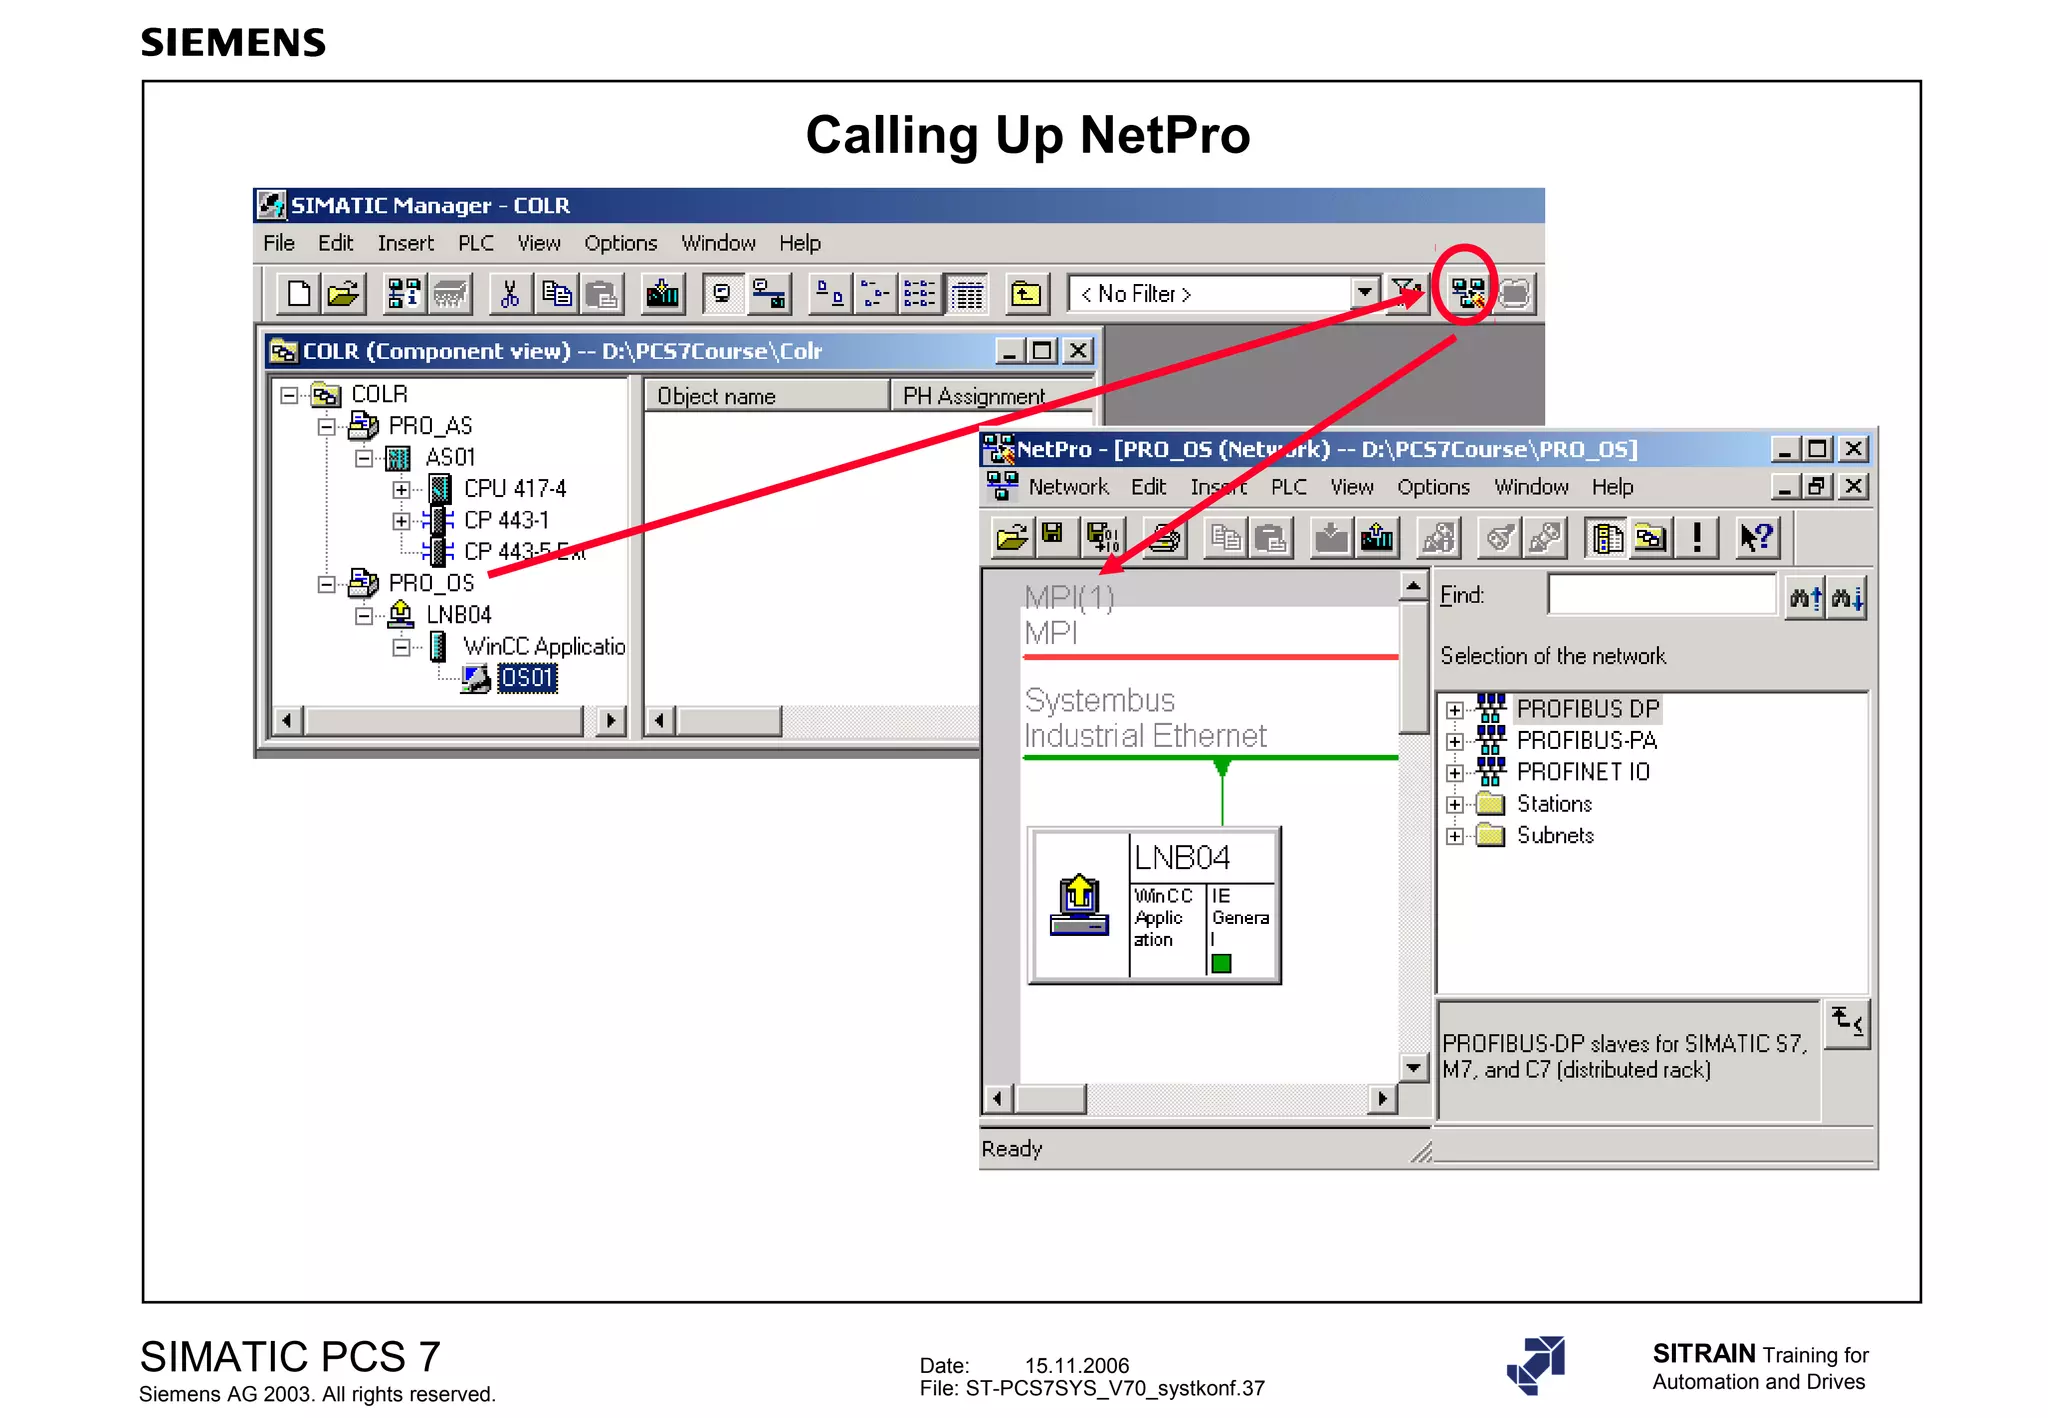Click the Configure Network NetPro icon
Viewport: 2048px width, 1418px height.
1467,293
